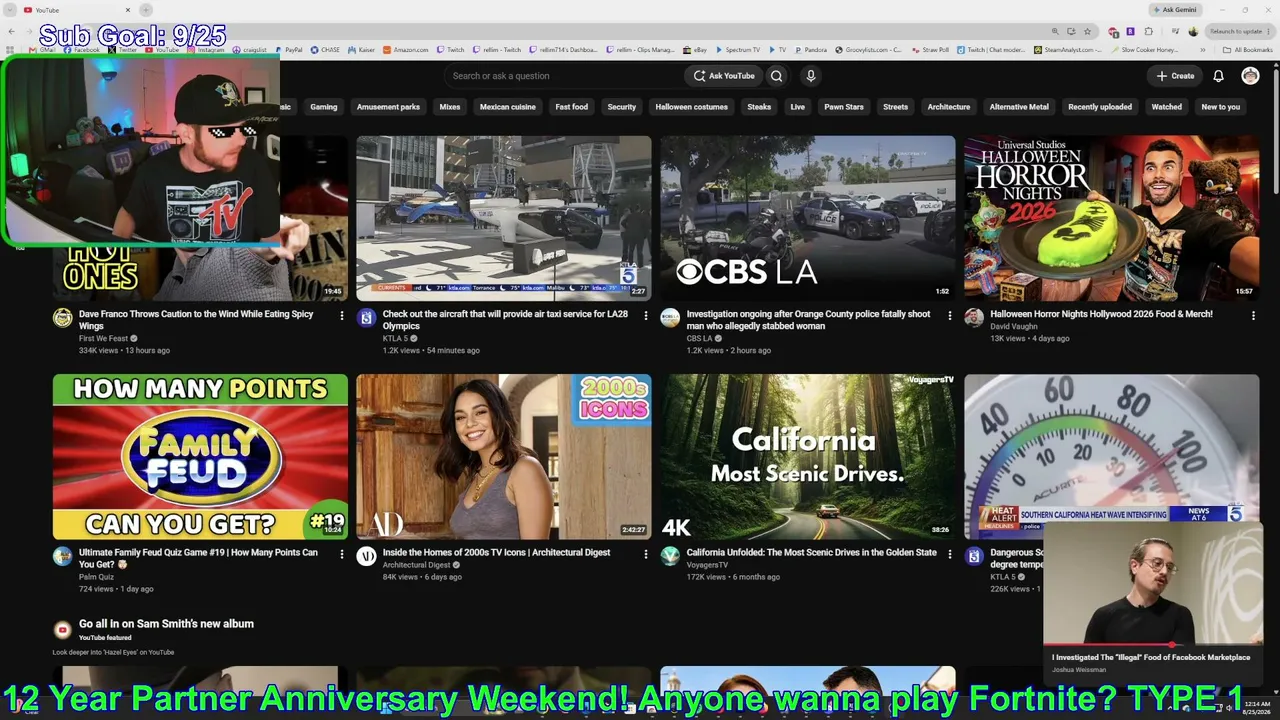Filter feed by Amusement parks chip
Viewport: 1280px width, 720px height.
click(x=388, y=107)
